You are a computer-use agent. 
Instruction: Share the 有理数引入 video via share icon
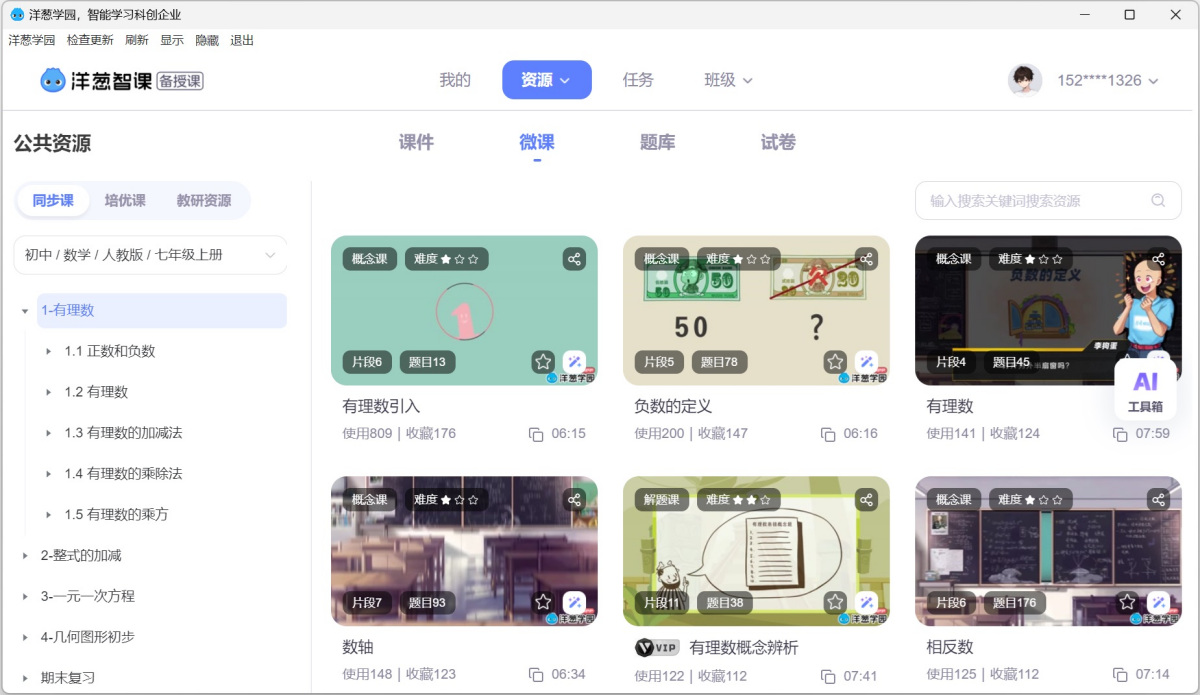click(x=573, y=258)
